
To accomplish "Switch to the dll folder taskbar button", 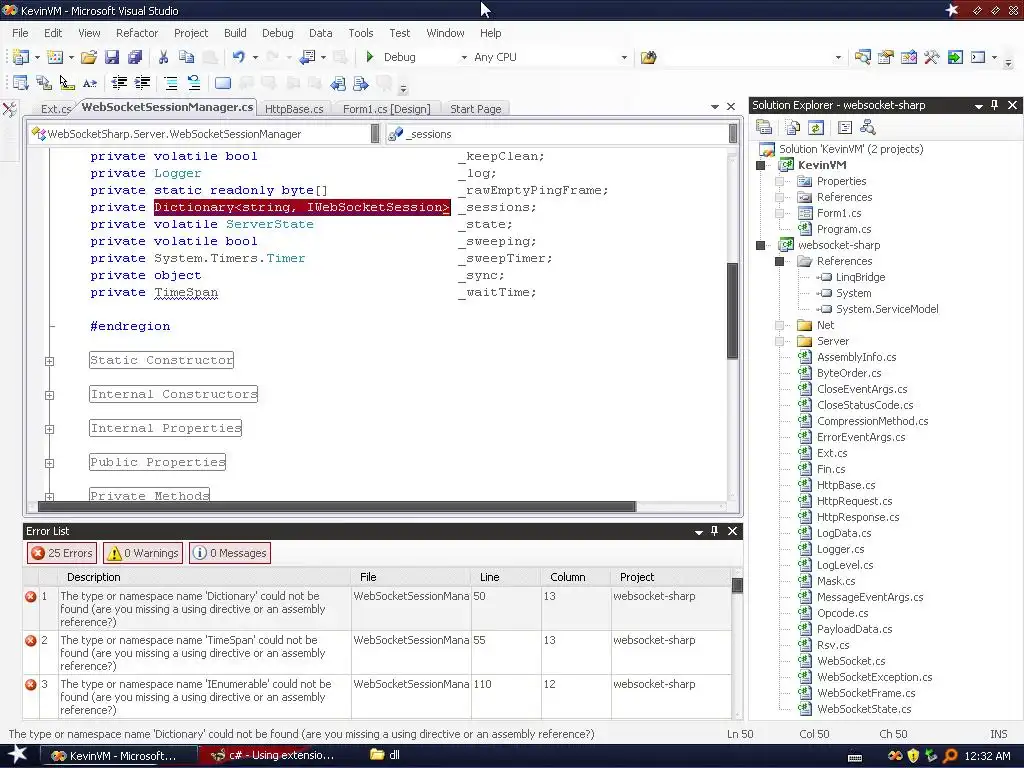I will pos(385,755).
